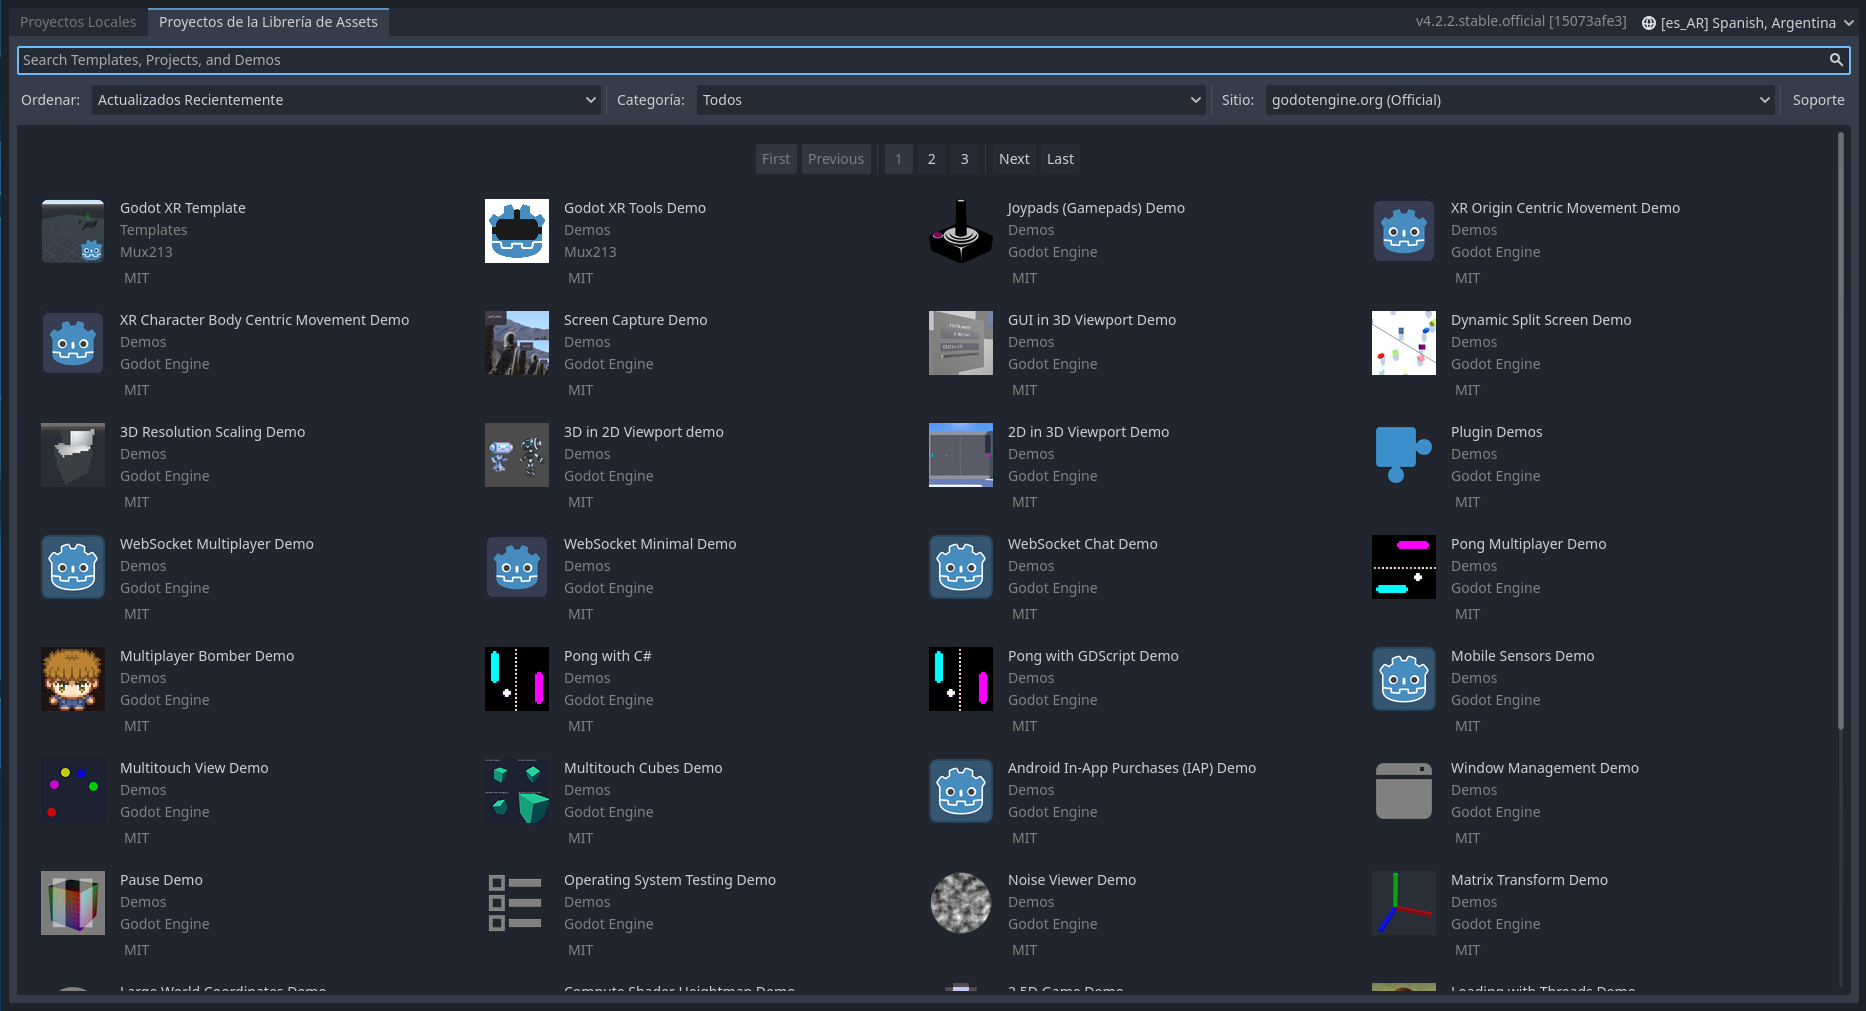
Task: Click Multitouch View Demo icon
Action: point(73,791)
